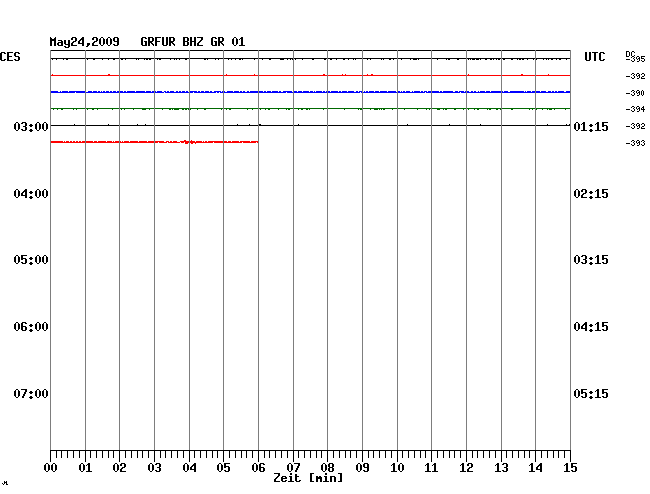The width and height of the screenshot is (650, 494).
Task: Click the Zeit [min] axis title
Action: pos(308,478)
